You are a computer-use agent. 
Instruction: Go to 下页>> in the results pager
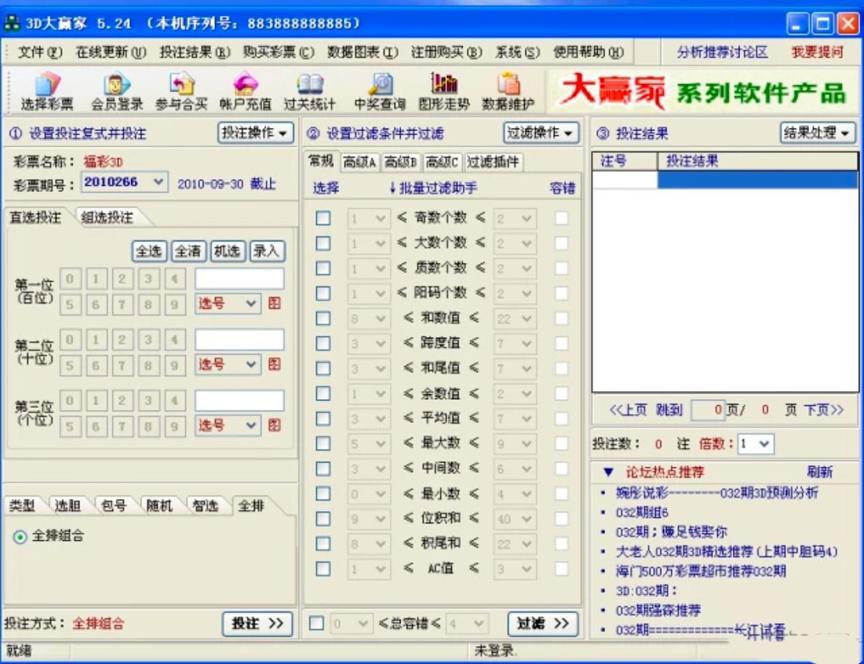tap(823, 410)
